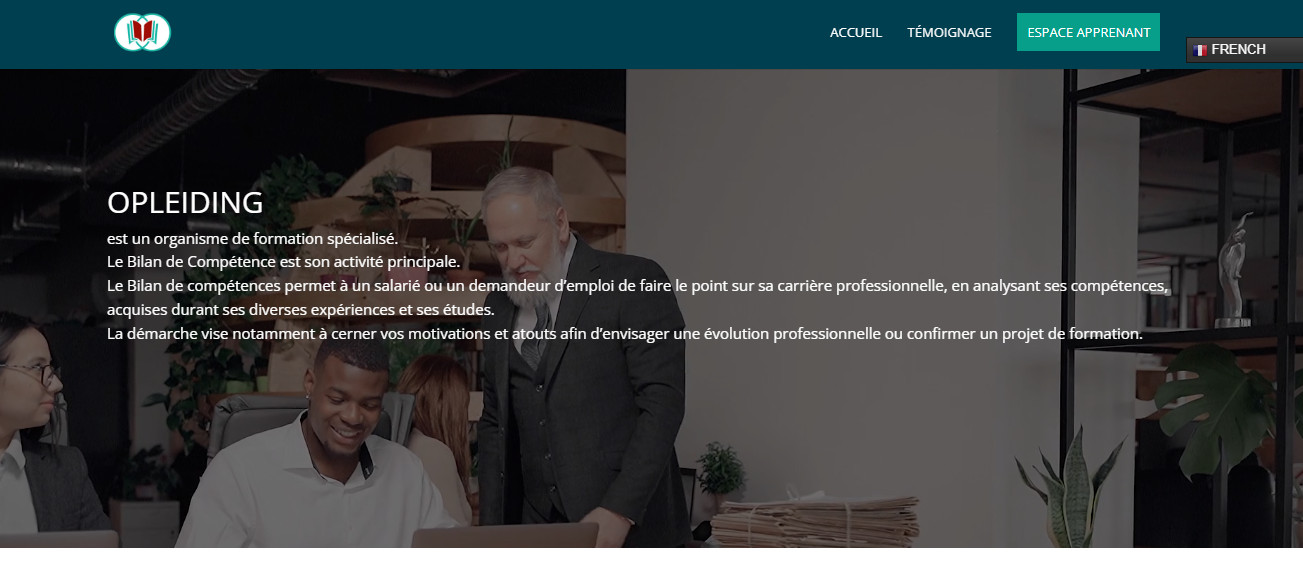Screen dimensions: 1303x583
Task: Open the FRENCH language selector
Action: [1244, 50]
